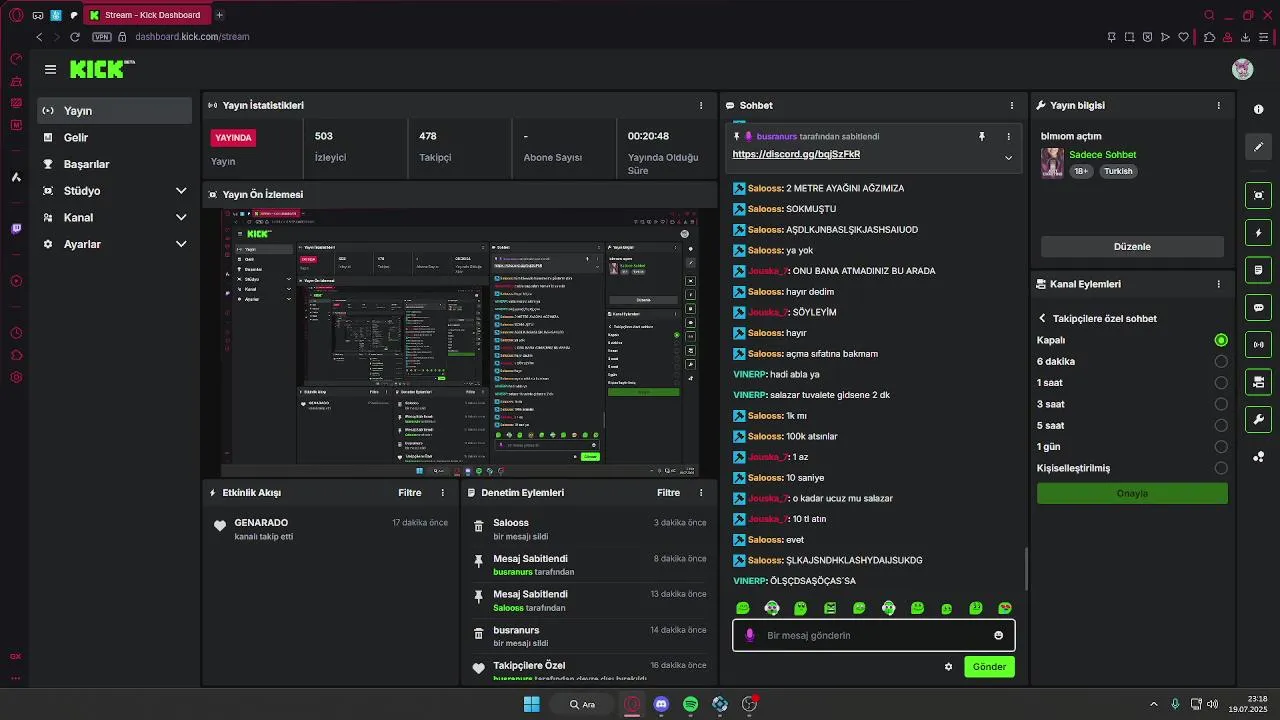Open message options dots on pinned message
This screenshot has height=720, width=1280.
pos(1008,136)
